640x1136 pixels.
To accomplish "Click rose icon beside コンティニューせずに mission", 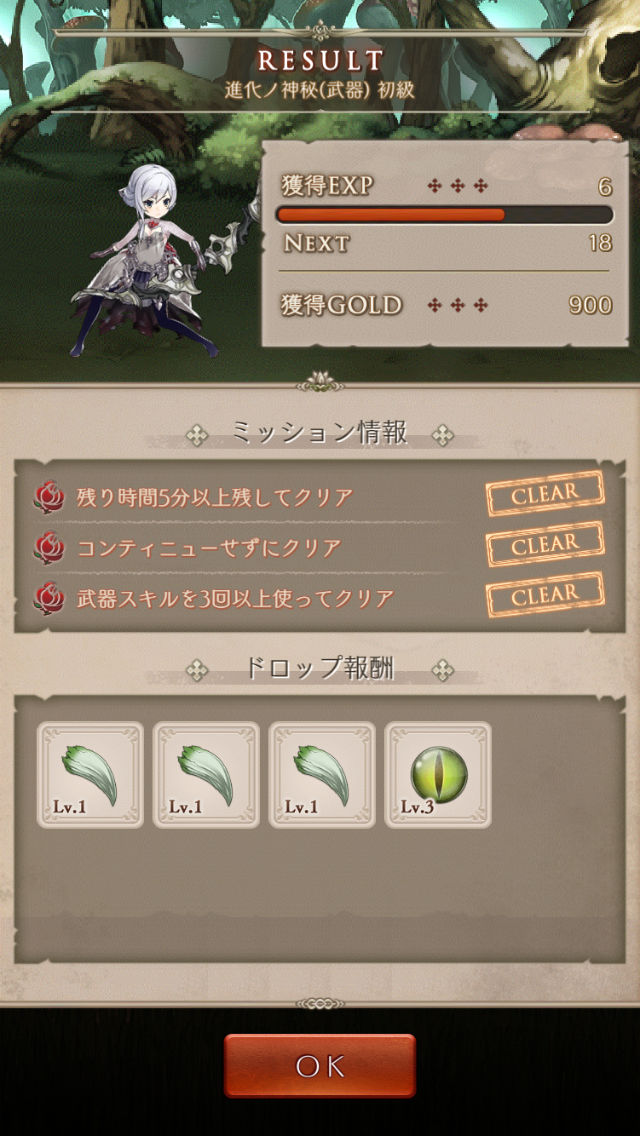I will [x=49, y=548].
